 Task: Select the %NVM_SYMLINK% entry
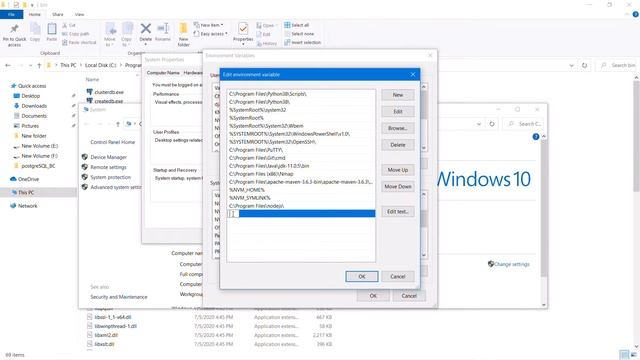[x=301, y=198]
